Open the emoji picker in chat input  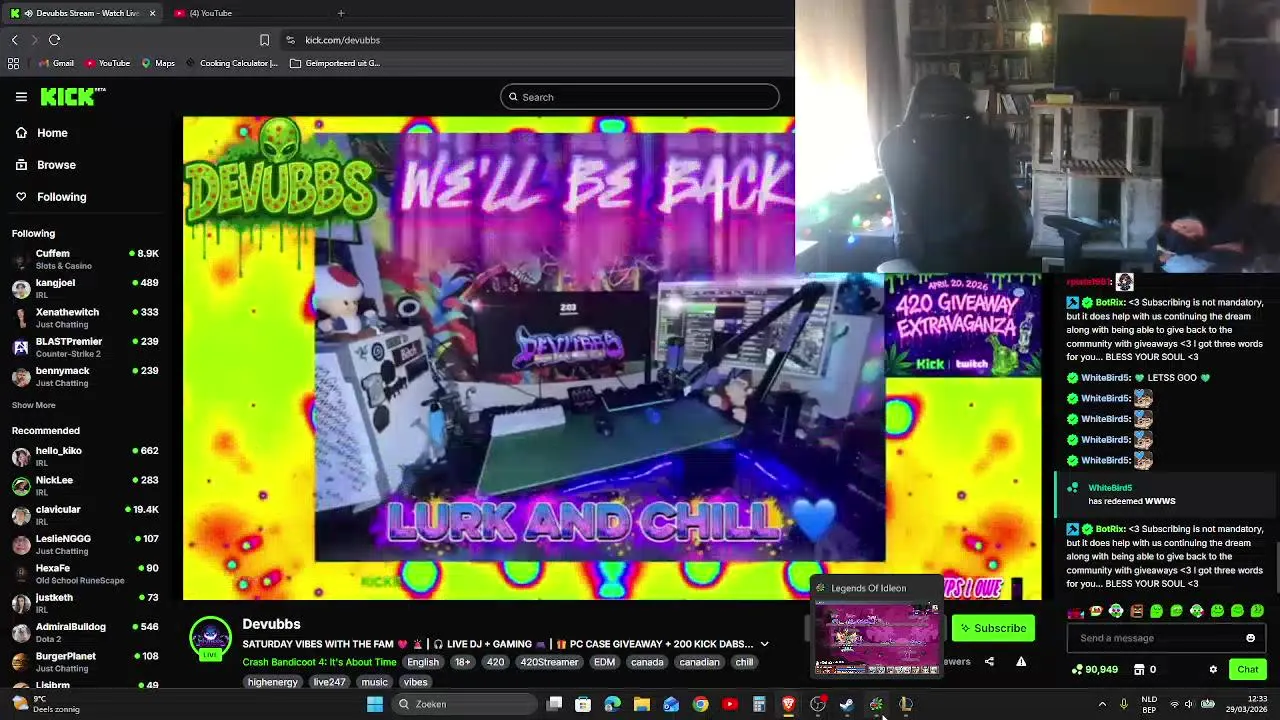(x=1250, y=638)
